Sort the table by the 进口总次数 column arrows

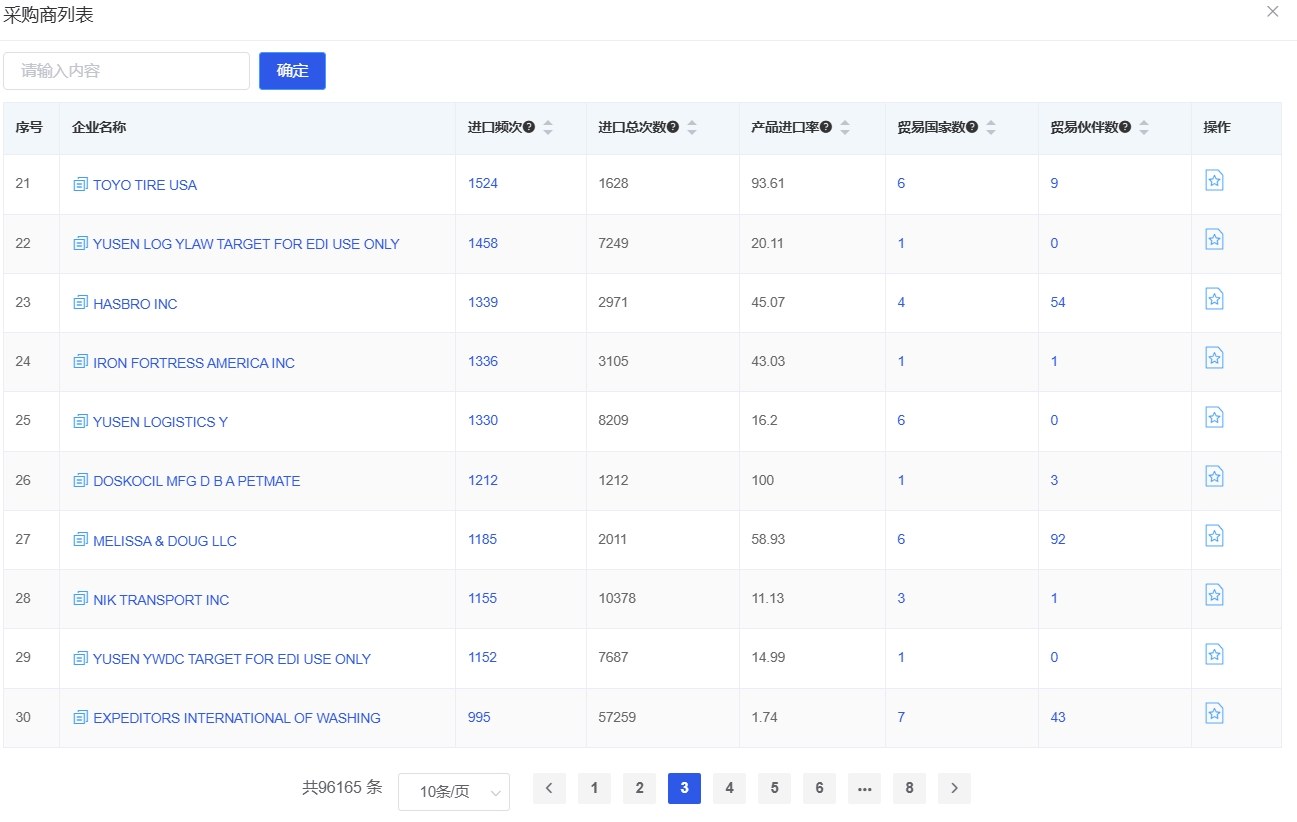click(x=692, y=128)
